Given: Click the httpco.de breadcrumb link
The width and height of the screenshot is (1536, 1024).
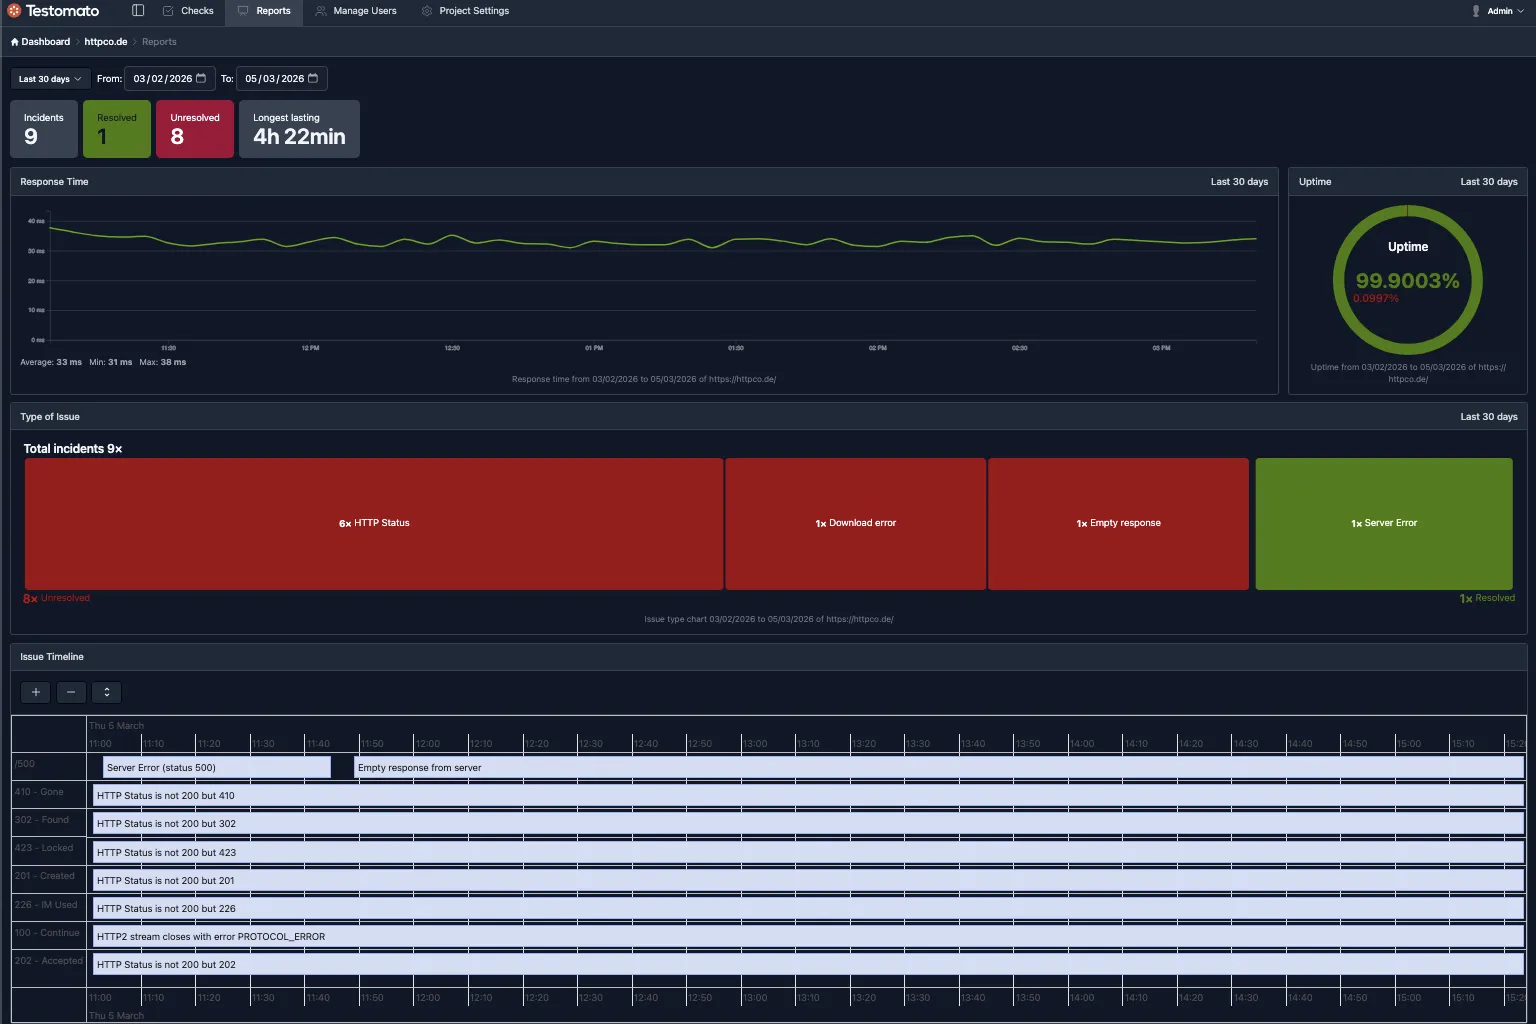Looking at the screenshot, I should click(x=105, y=42).
